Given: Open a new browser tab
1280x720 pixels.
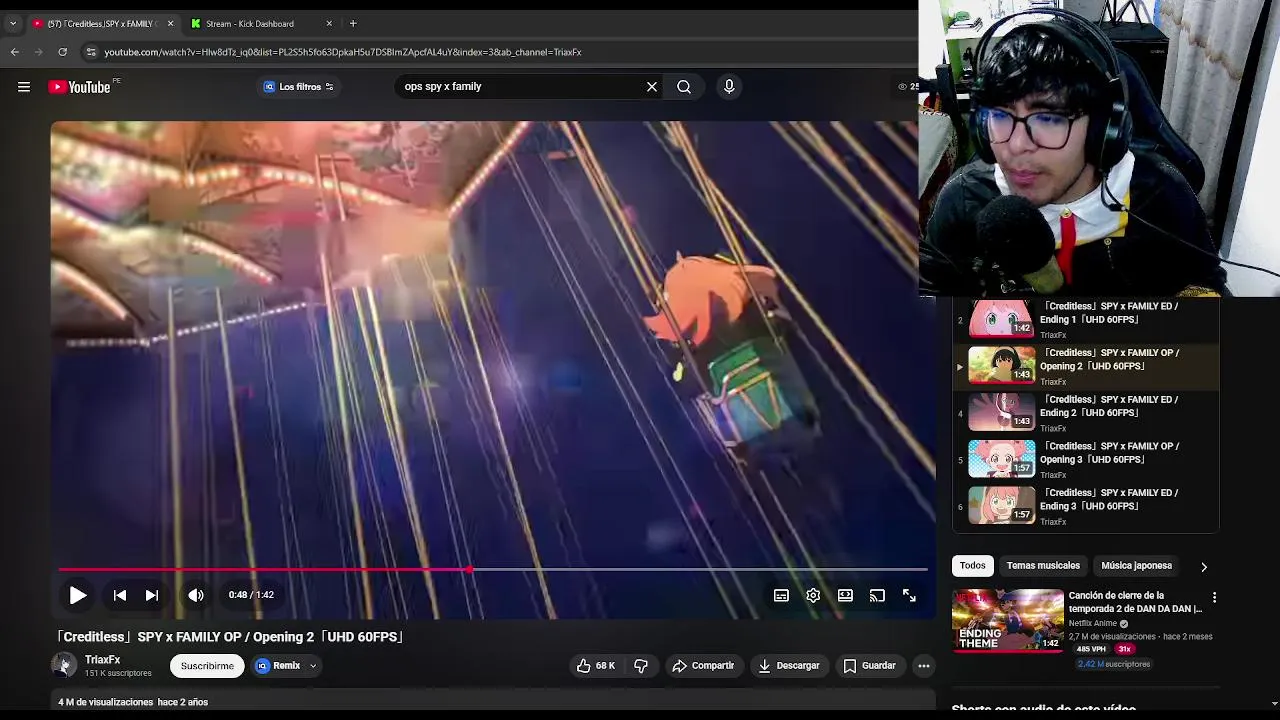Looking at the screenshot, I should pos(353,23).
